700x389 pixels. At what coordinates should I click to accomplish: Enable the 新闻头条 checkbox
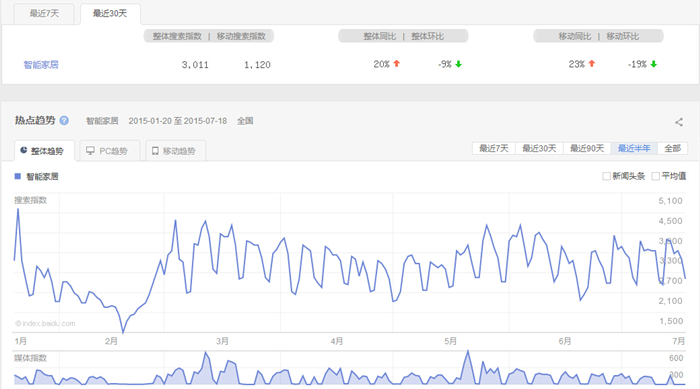[606, 176]
